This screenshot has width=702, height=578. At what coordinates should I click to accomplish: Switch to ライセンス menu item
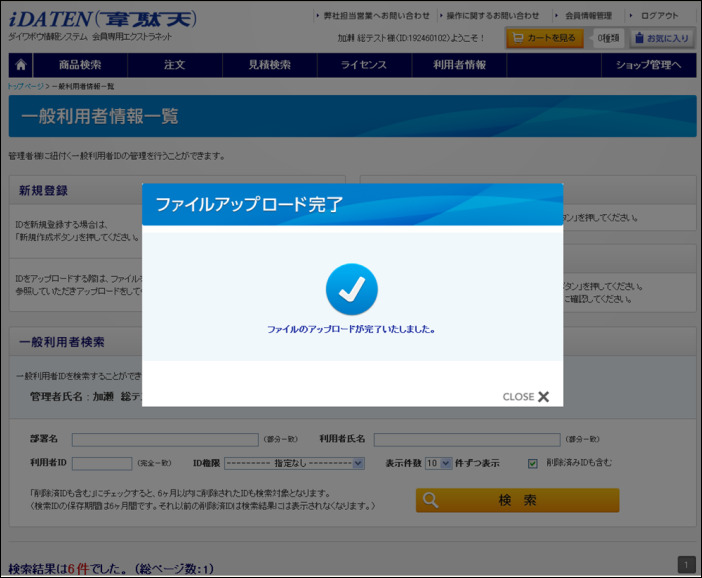(364, 65)
